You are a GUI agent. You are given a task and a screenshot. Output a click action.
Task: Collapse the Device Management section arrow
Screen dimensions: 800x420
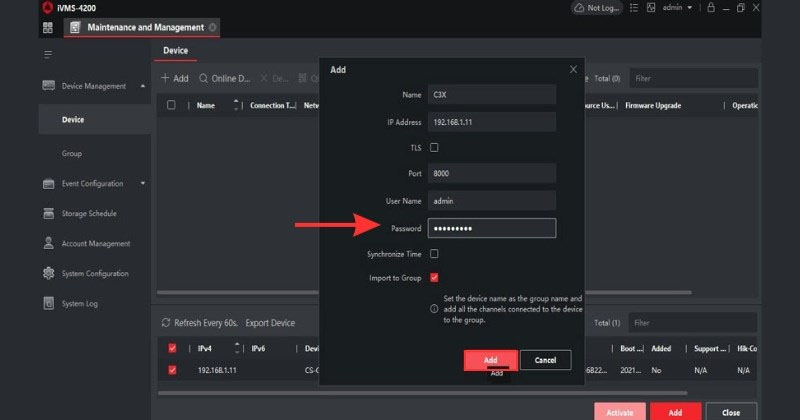click(143, 86)
